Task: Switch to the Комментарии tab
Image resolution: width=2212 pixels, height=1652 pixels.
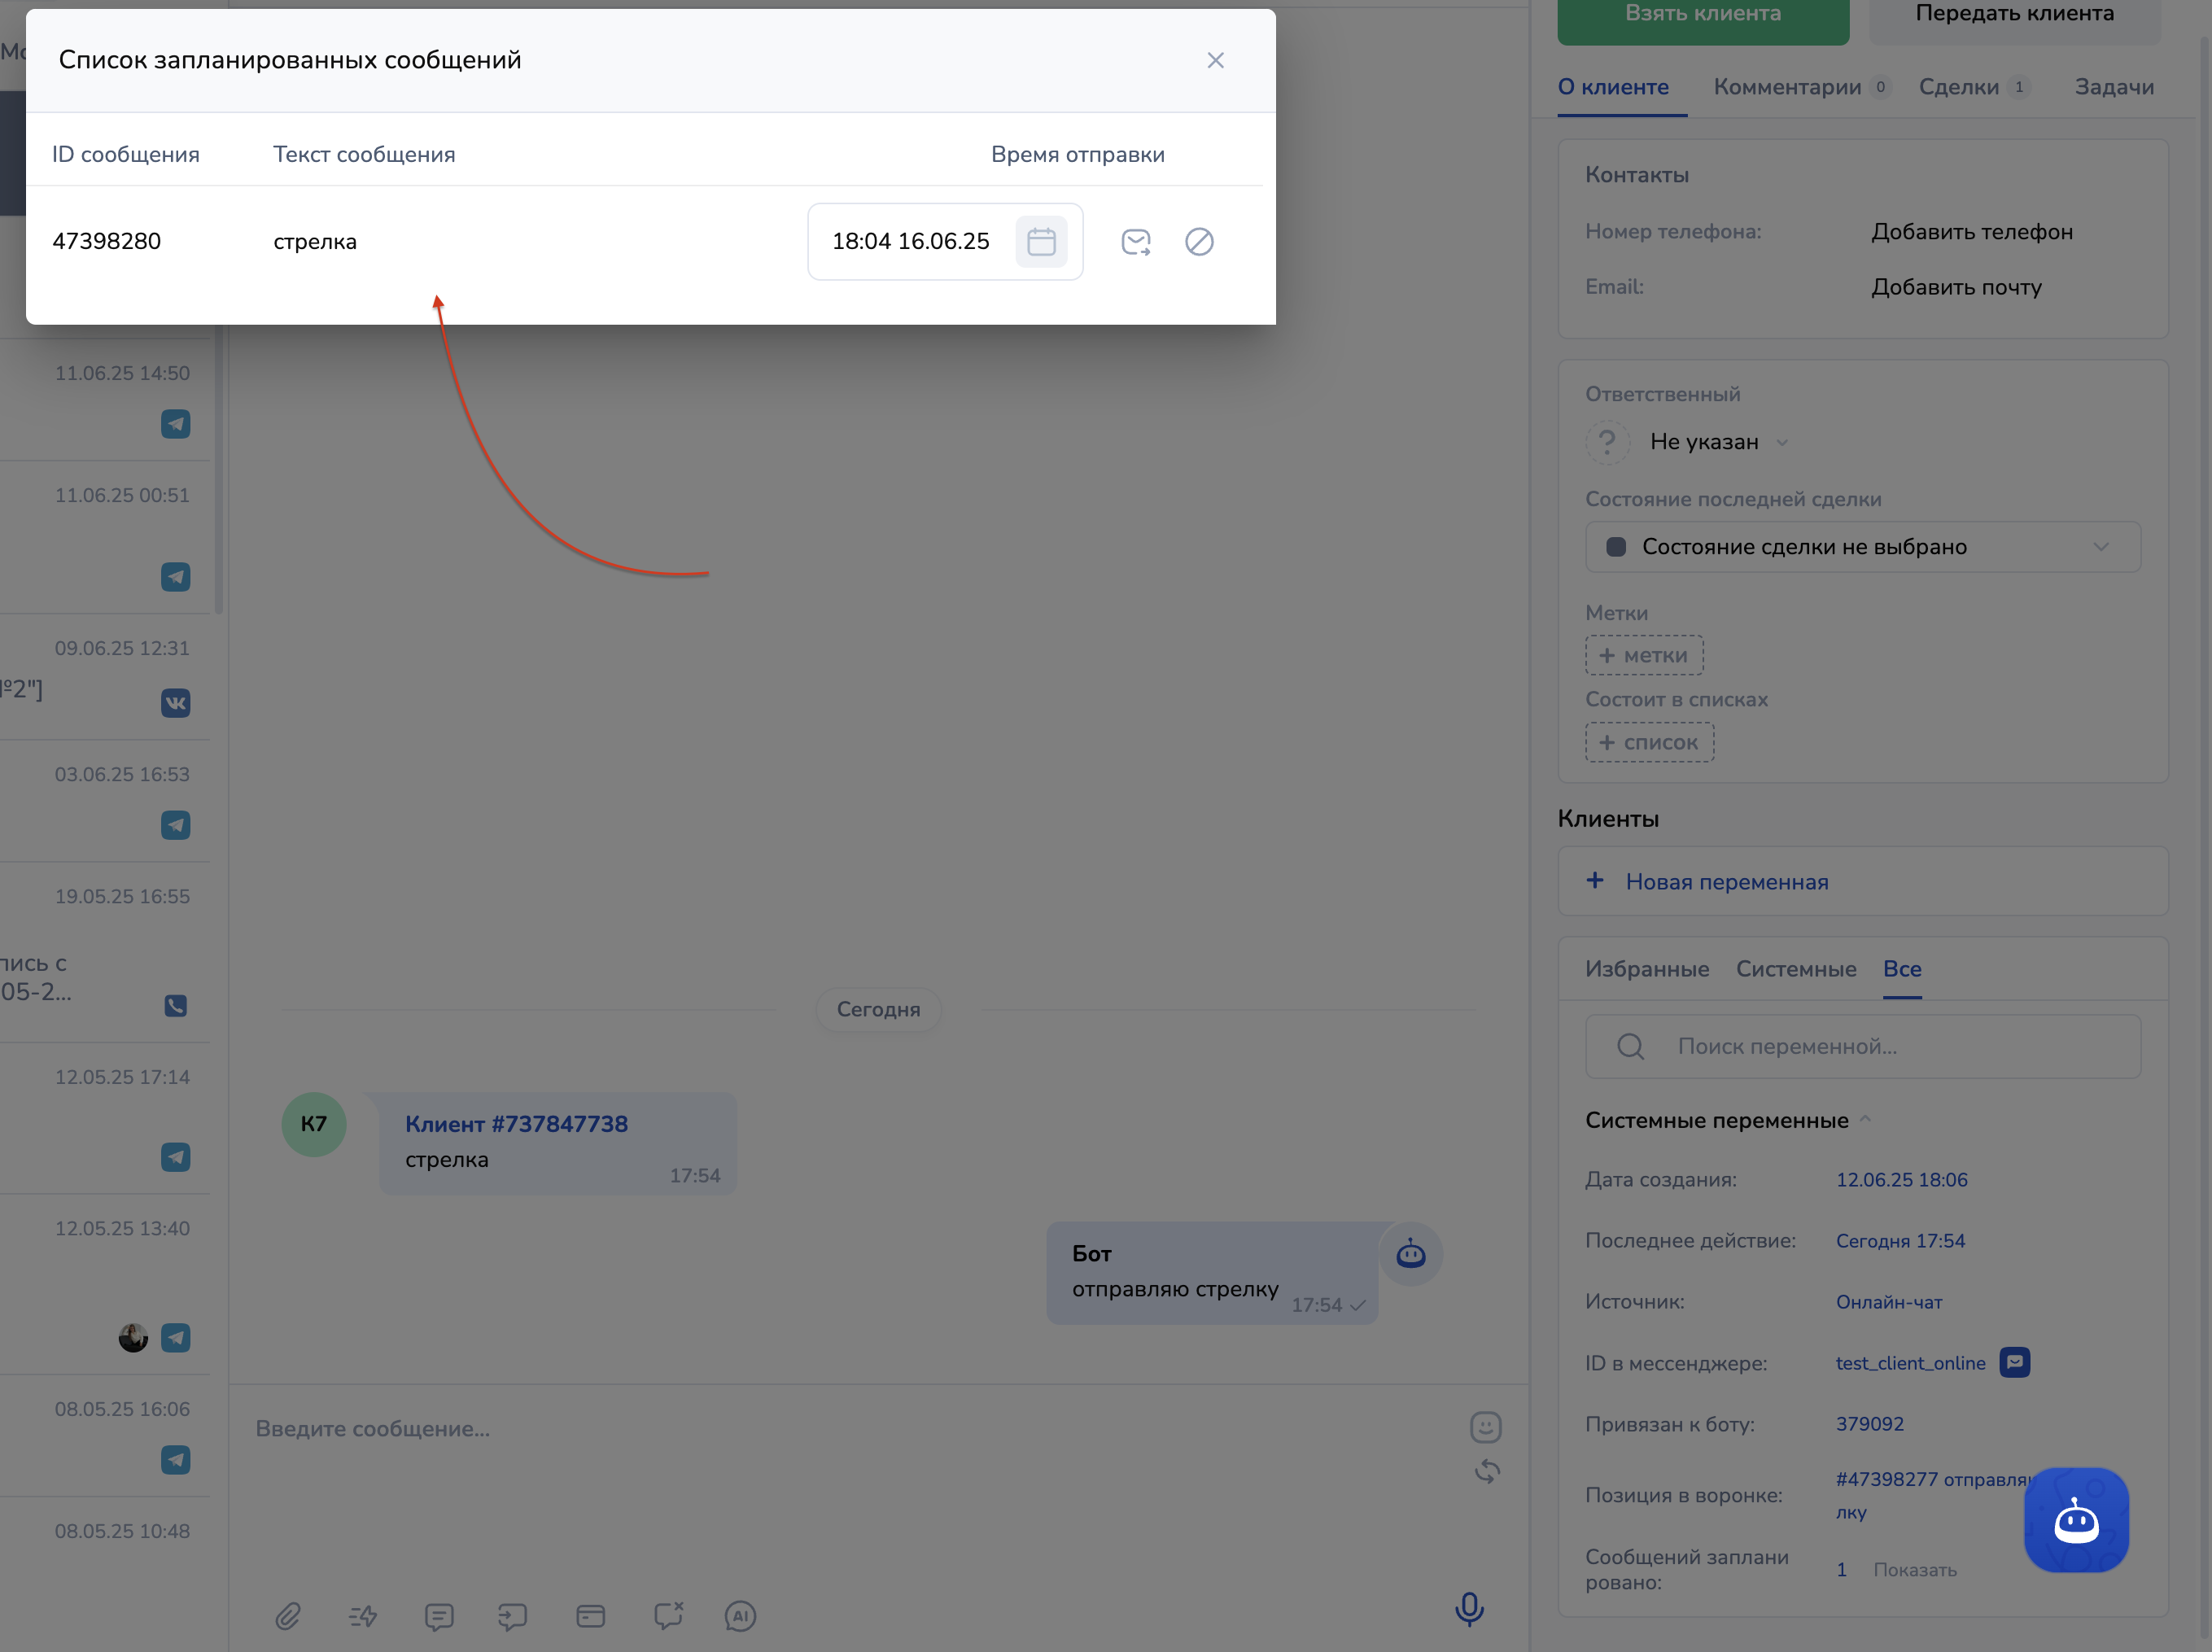Action: coord(1787,87)
